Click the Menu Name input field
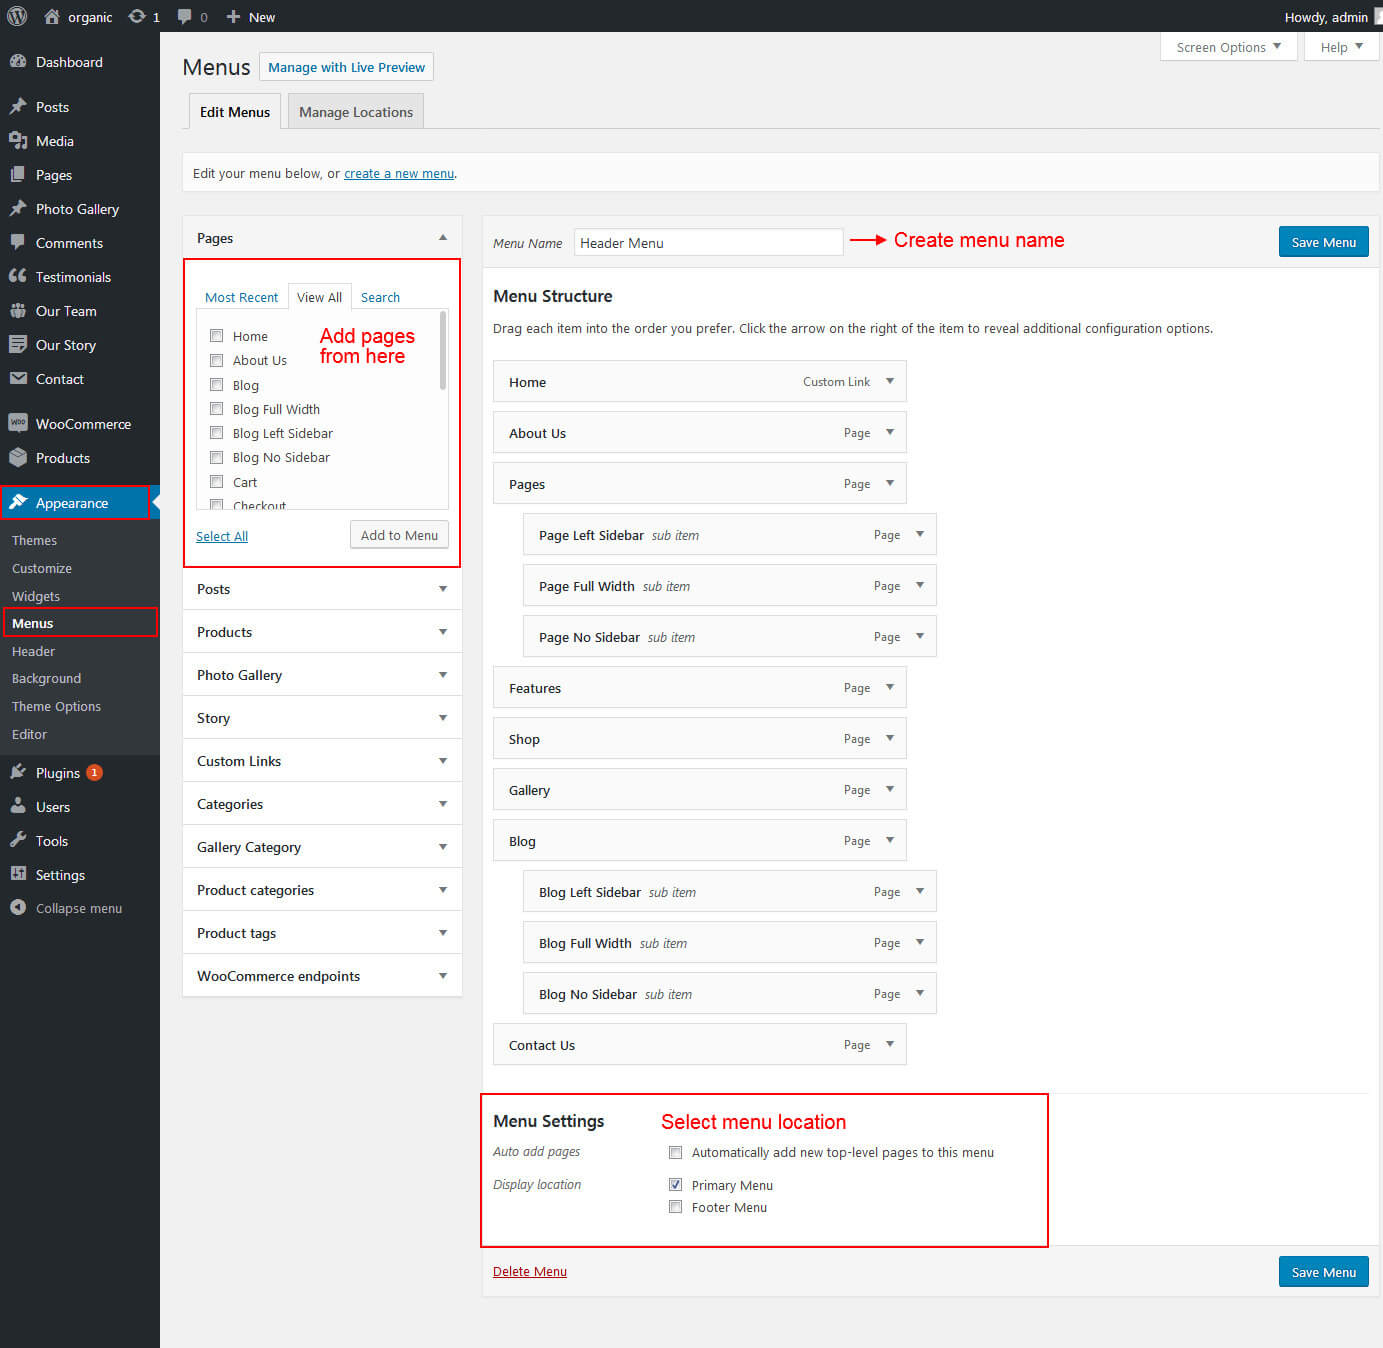 coord(709,242)
